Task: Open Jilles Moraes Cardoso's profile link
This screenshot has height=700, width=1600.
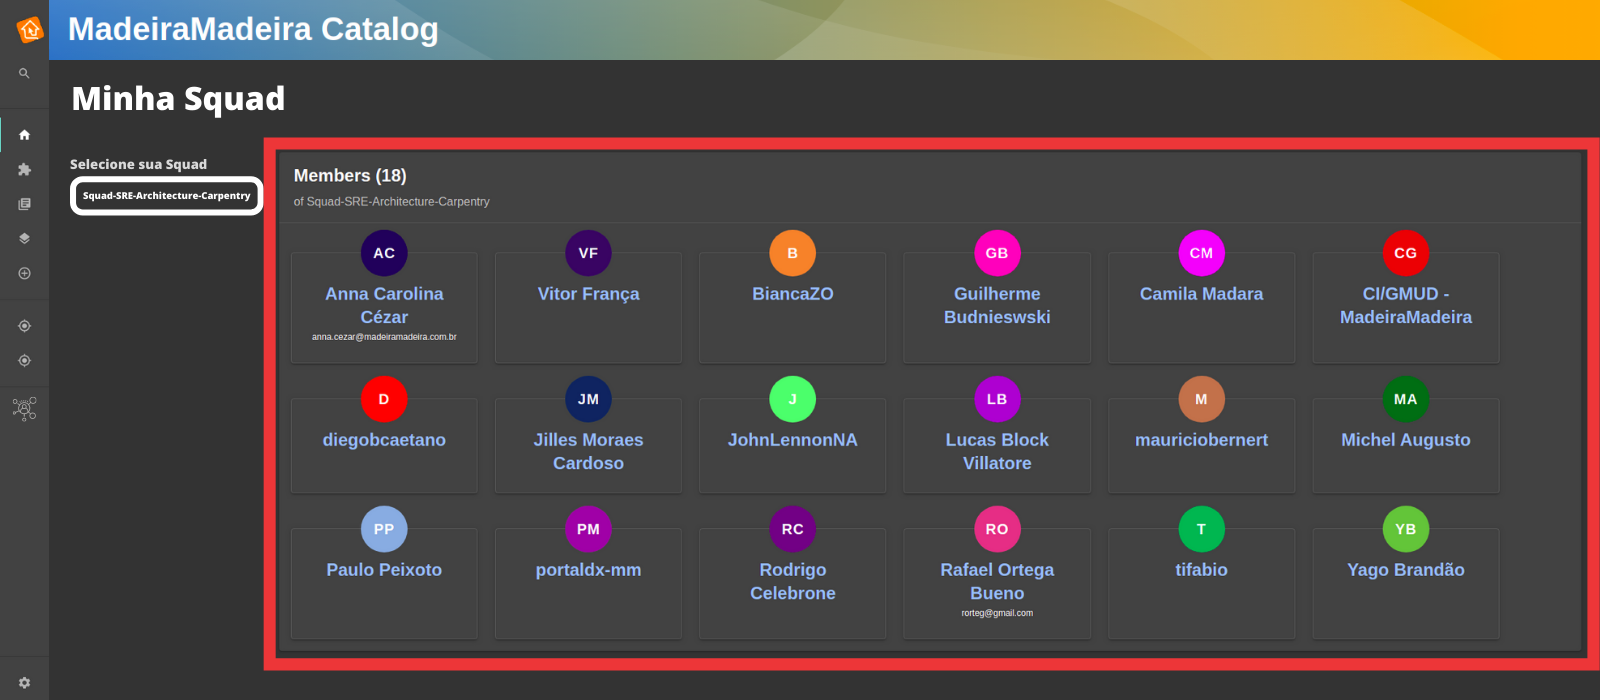Action: coord(588,451)
